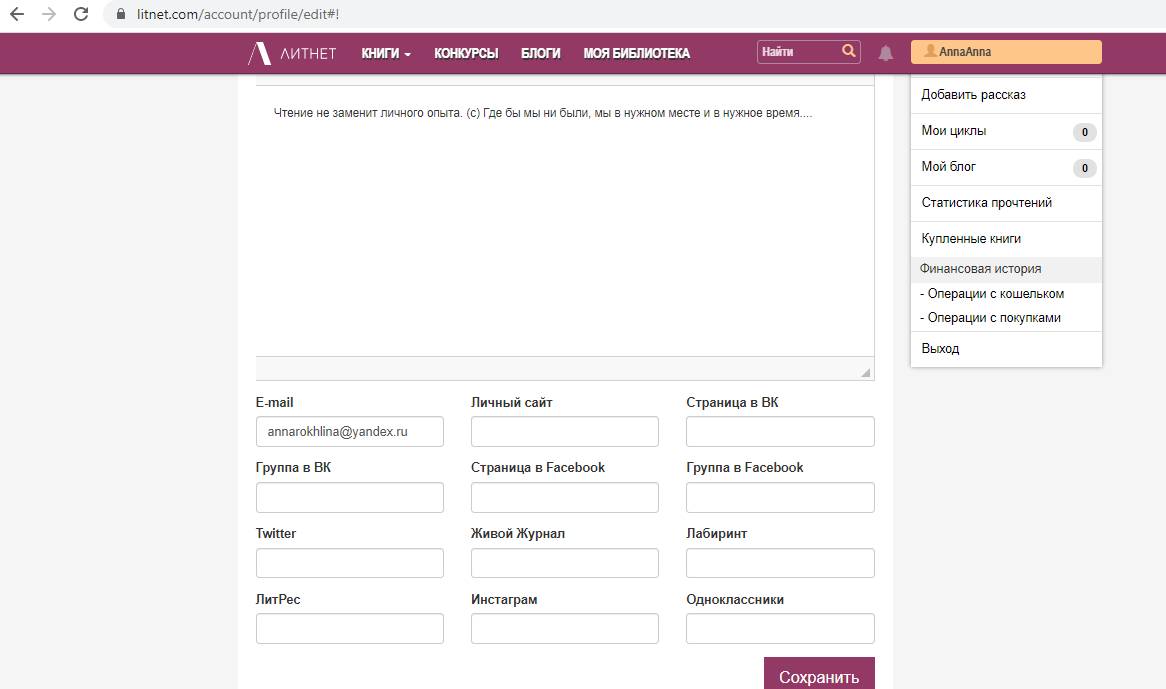1166x689 pixels.
Task: Click the browser reload icon
Action: (82, 15)
